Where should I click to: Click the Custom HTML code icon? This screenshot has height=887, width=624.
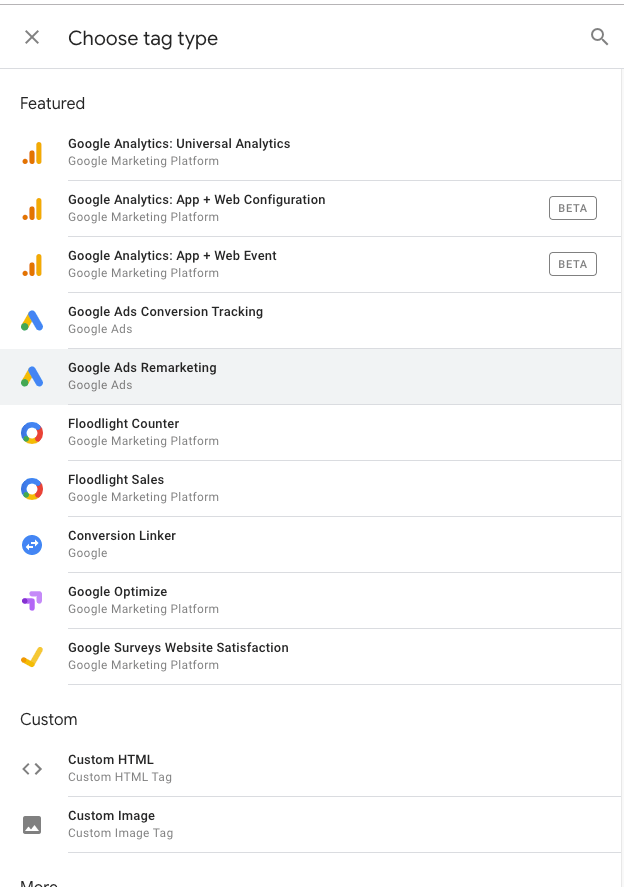tap(32, 768)
